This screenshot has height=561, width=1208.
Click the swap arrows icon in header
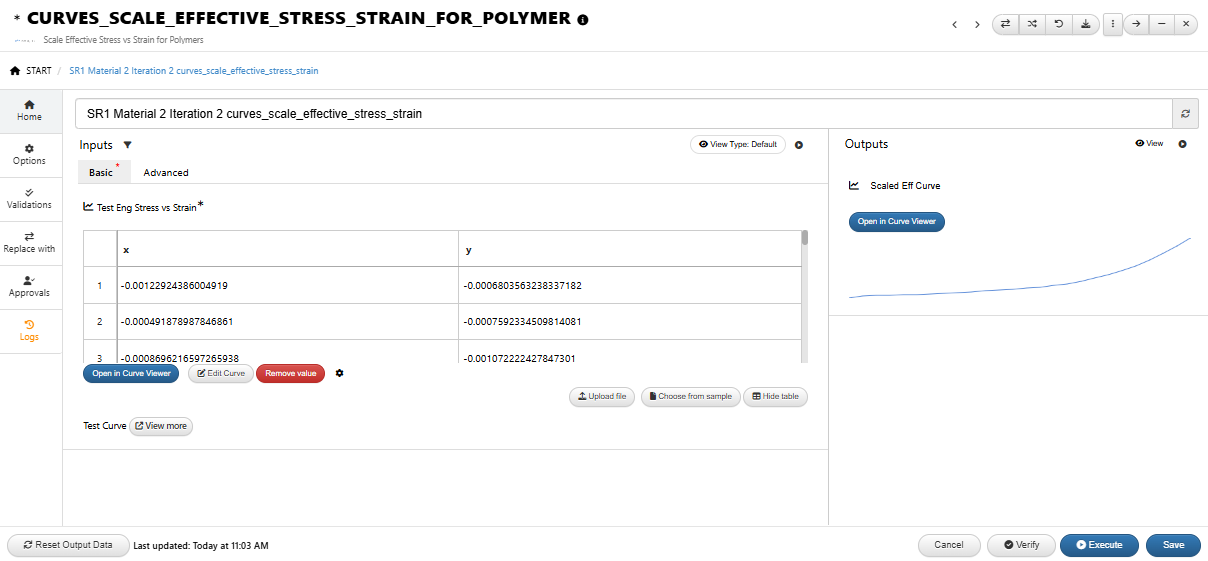click(1005, 24)
